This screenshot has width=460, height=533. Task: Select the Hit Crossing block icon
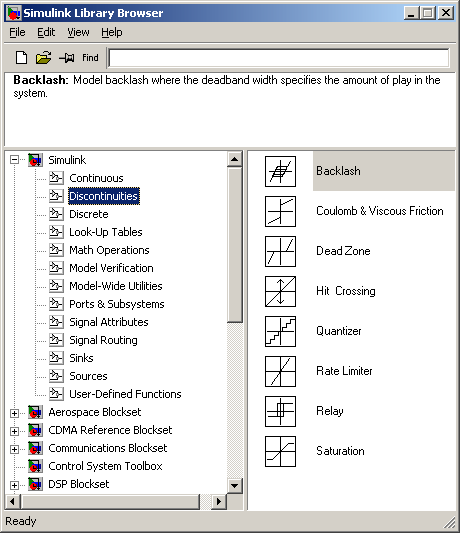pos(280,291)
